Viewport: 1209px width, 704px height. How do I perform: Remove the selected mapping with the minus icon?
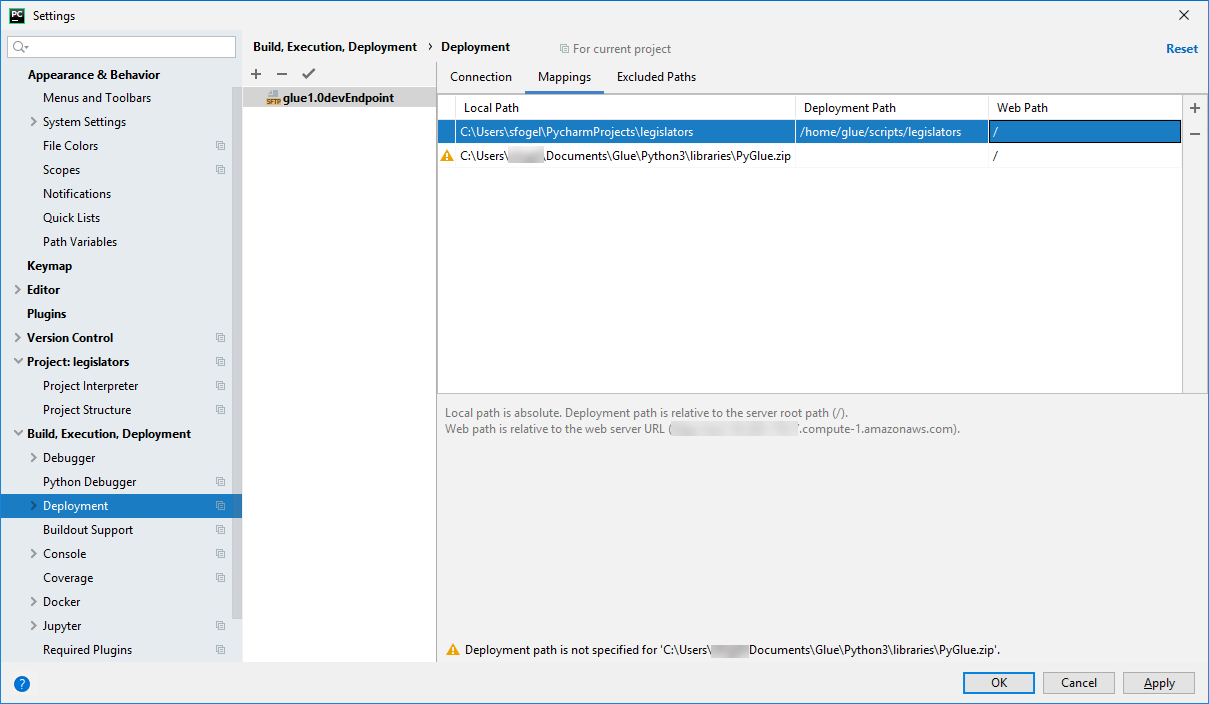1195,132
